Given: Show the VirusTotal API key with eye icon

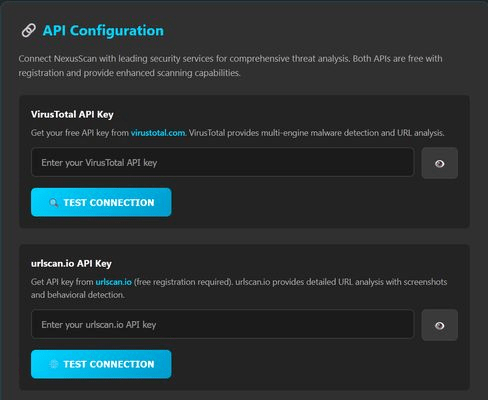Looking at the screenshot, I should click(x=439, y=163).
